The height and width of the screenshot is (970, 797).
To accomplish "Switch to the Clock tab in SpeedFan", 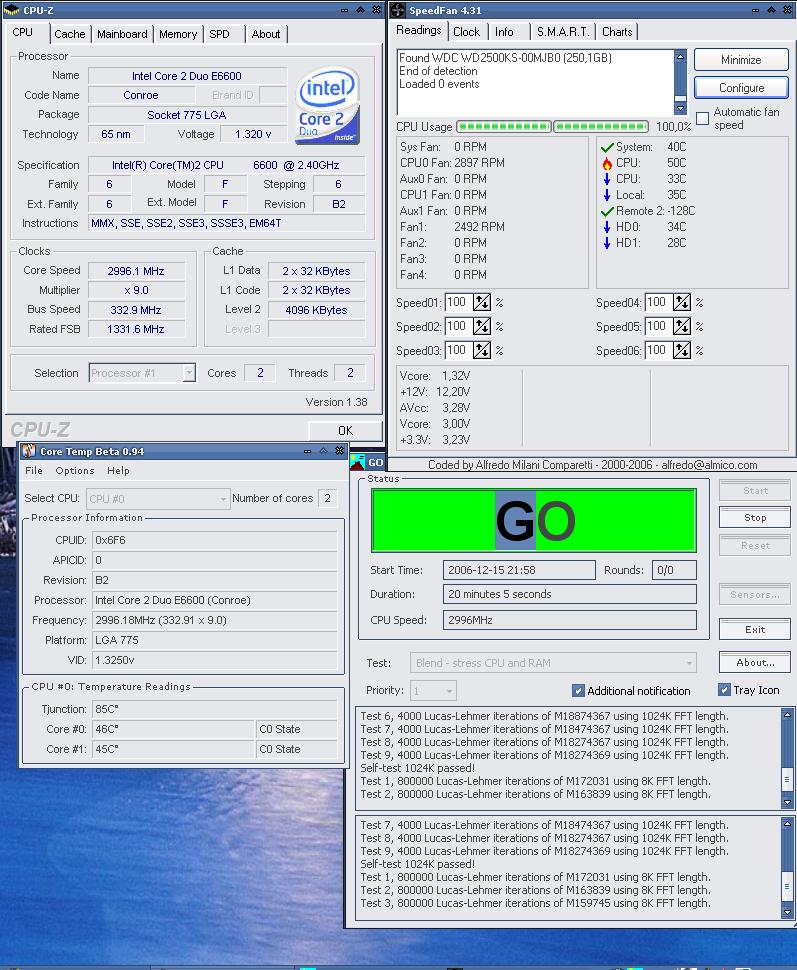I will point(466,32).
